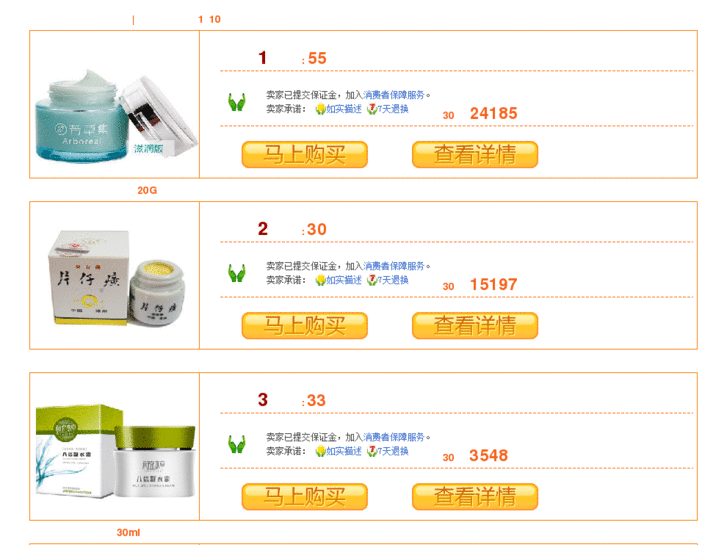Click 马上购买 button for item 1

305,154
